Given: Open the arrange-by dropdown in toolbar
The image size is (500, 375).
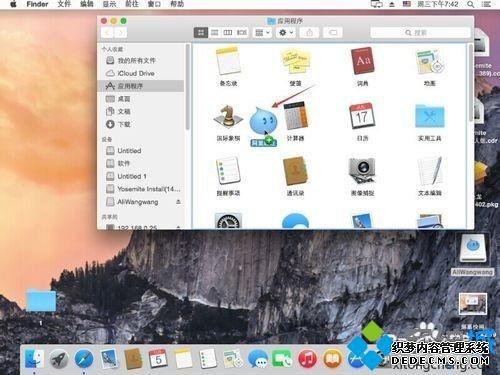Looking at the screenshot, I should (262, 32).
